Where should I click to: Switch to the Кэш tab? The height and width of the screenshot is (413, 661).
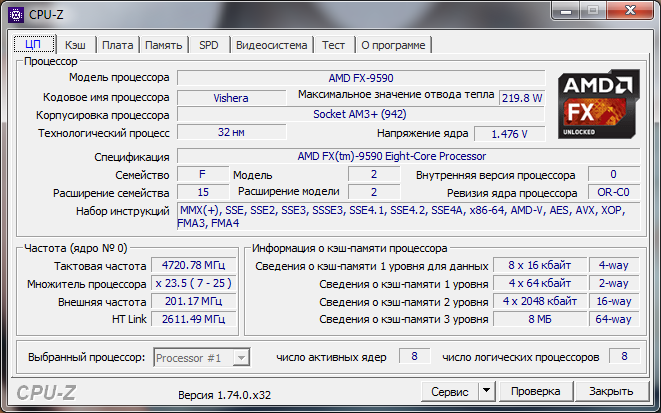[75, 45]
